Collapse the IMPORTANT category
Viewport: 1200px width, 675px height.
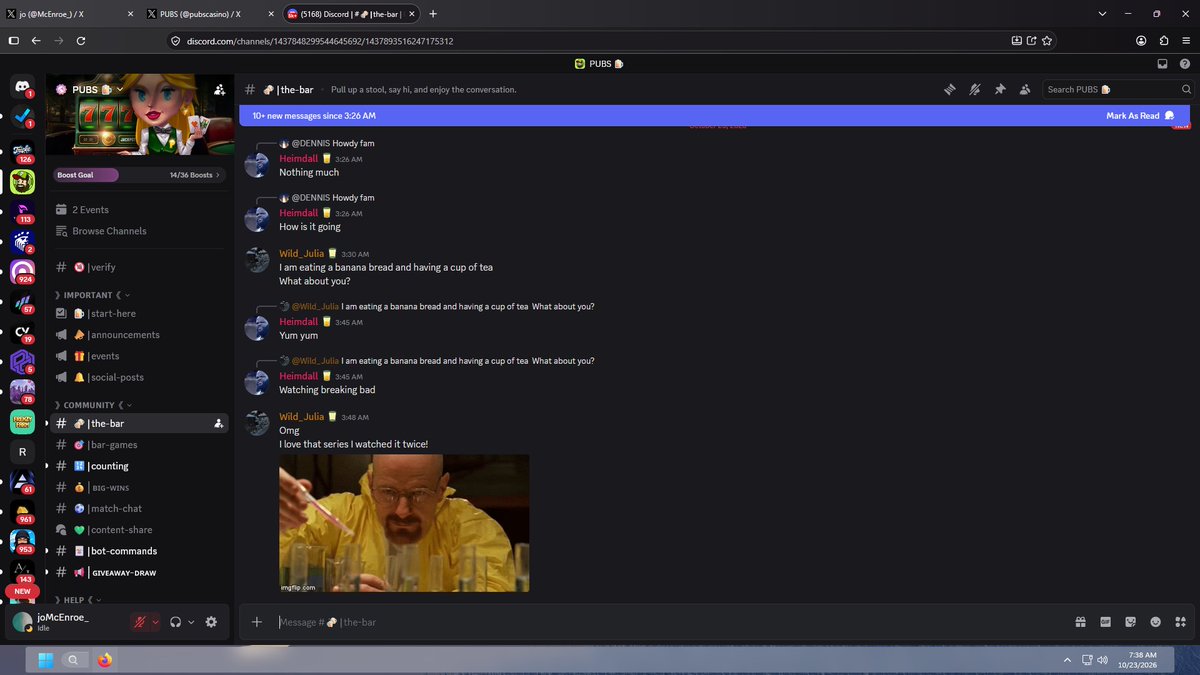pyautogui.click(x=92, y=295)
